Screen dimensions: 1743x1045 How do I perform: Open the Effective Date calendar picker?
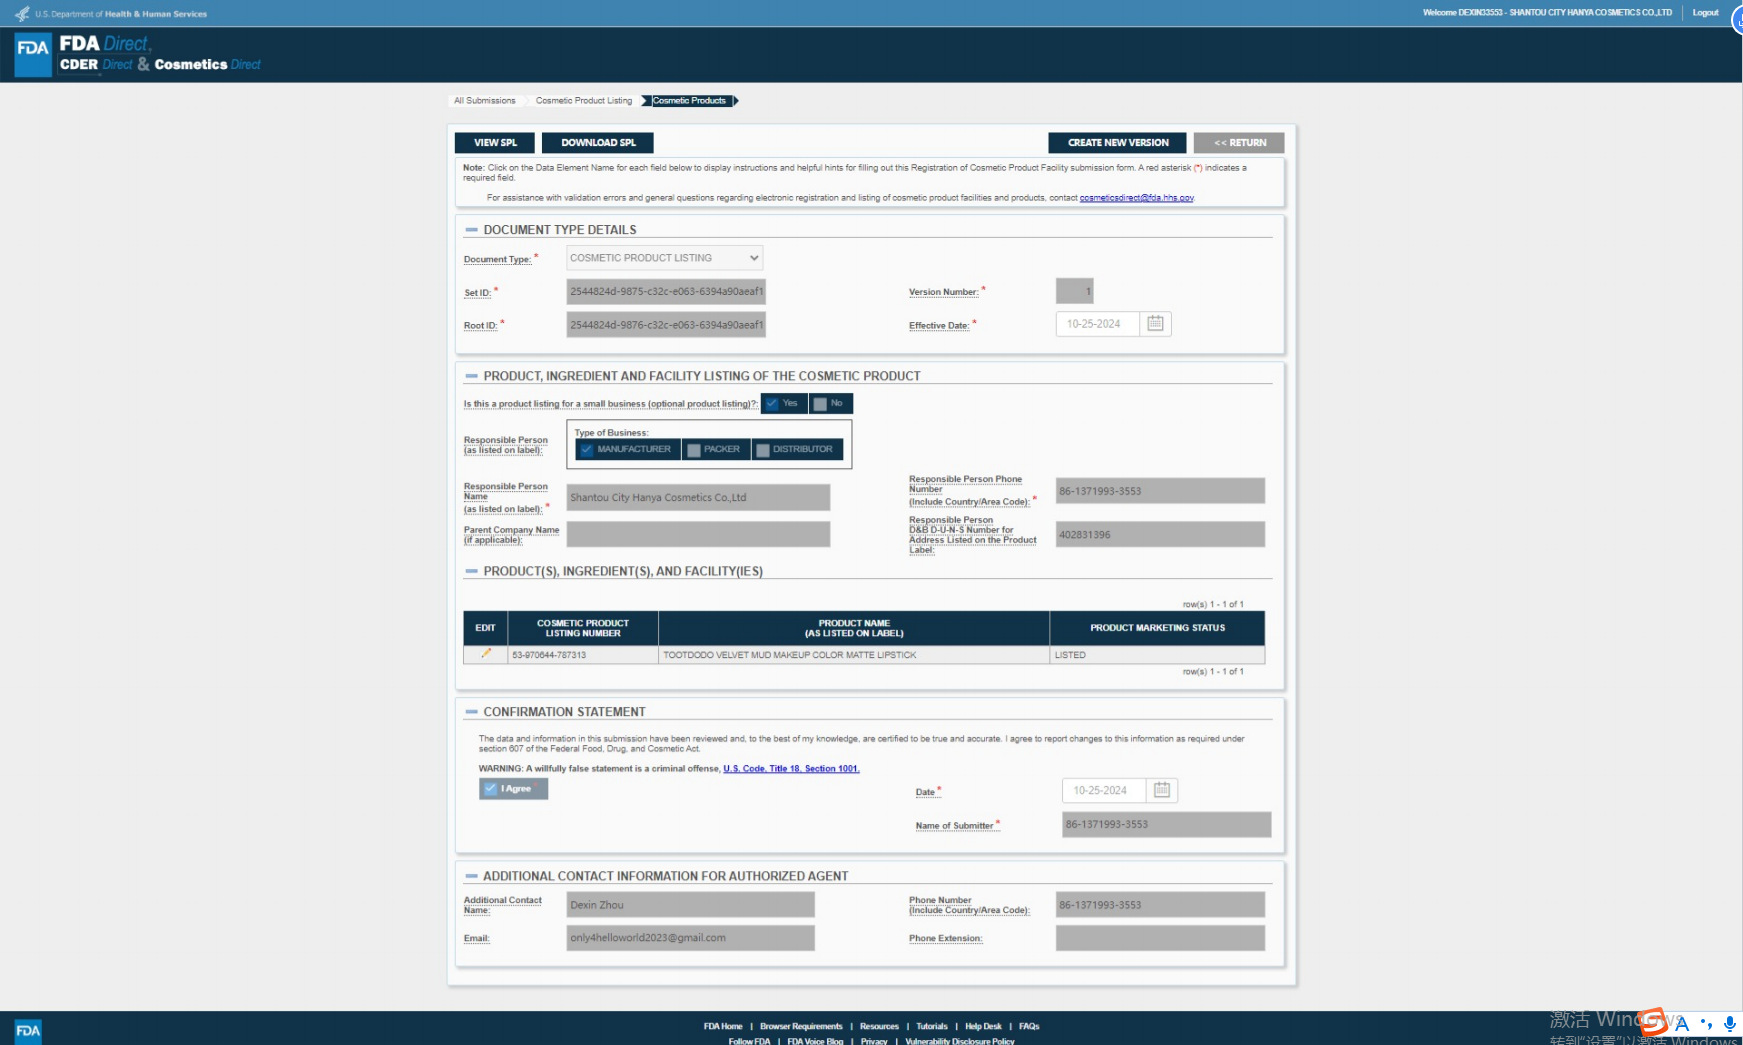pyautogui.click(x=1155, y=324)
